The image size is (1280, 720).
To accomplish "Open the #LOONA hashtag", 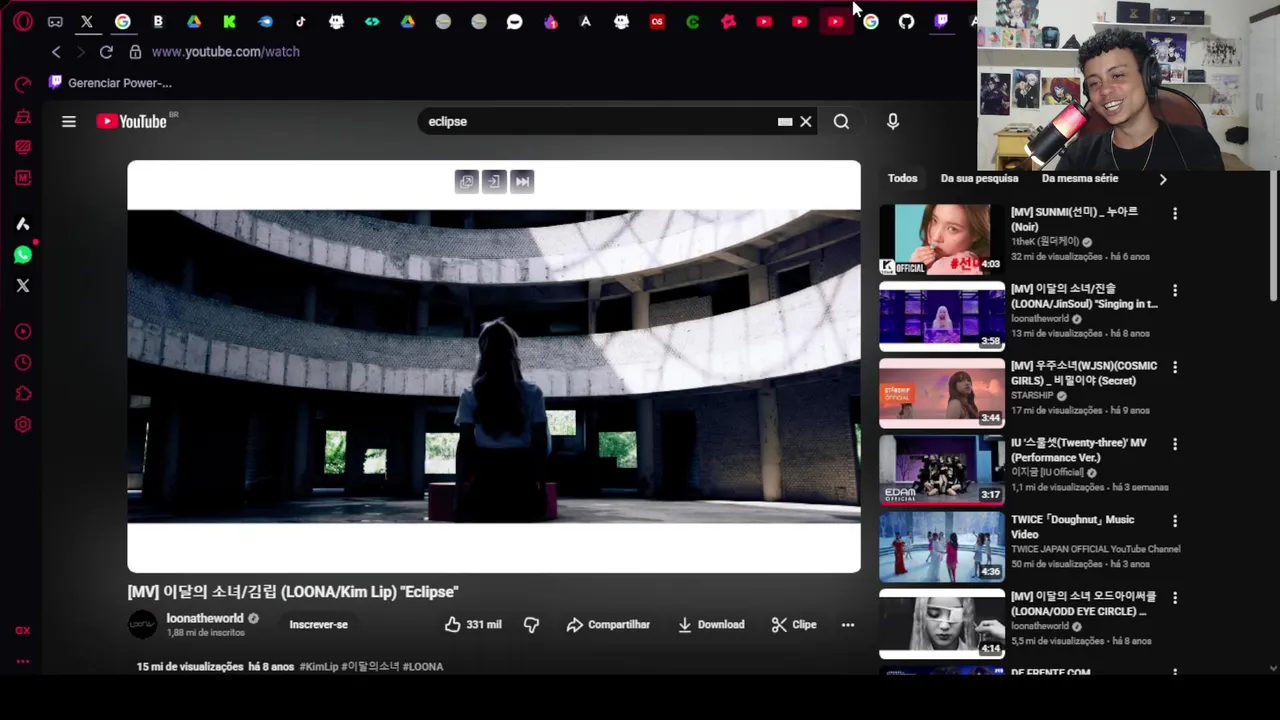I will pyautogui.click(x=423, y=667).
